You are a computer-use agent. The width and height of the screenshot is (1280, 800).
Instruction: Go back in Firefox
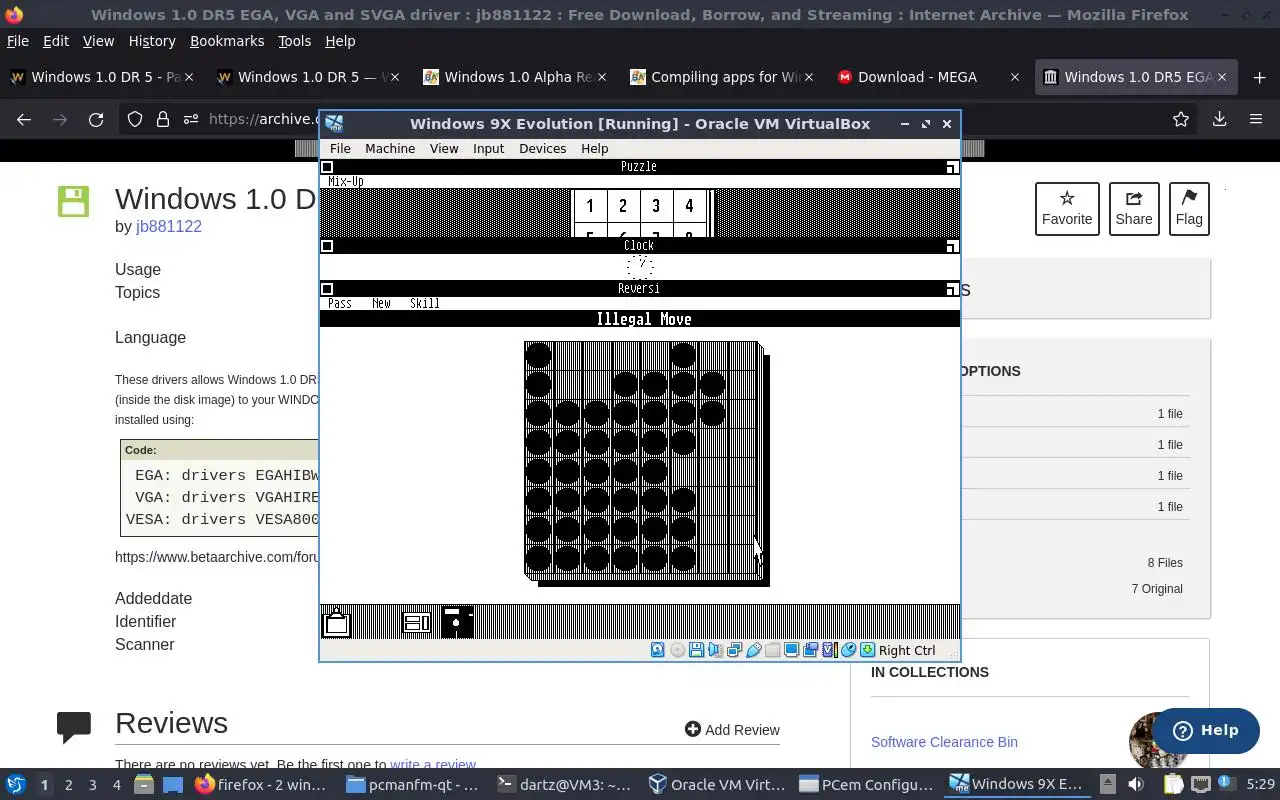(24, 119)
